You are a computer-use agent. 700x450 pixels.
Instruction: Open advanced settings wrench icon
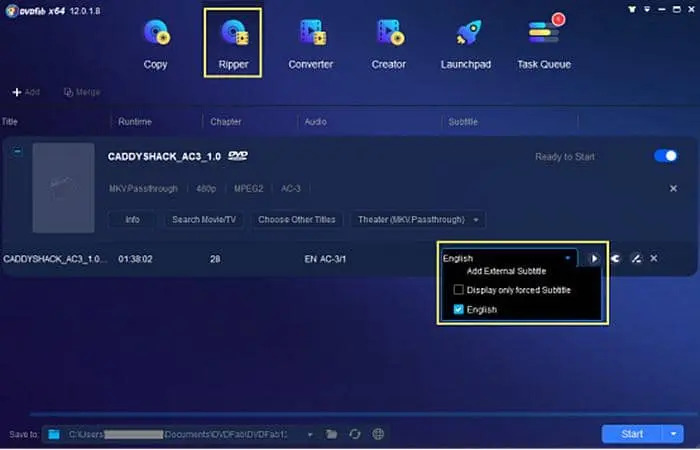point(615,258)
